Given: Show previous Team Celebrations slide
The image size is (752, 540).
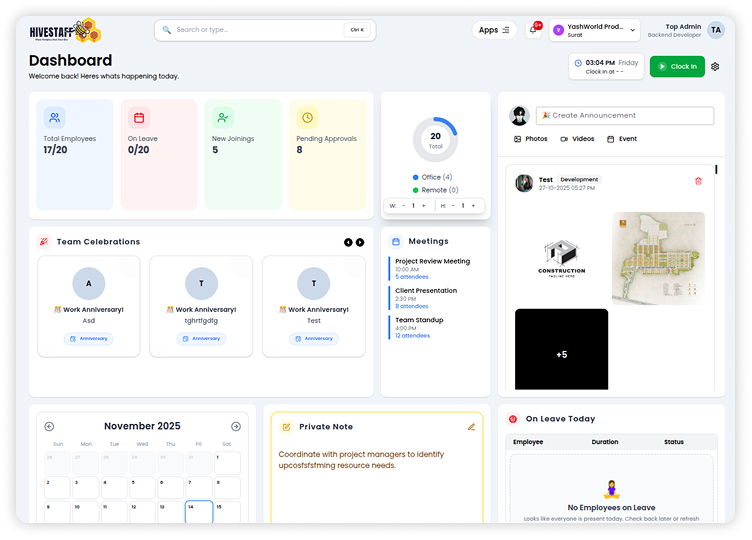Looking at the screenshot, I should pos(348,242).
